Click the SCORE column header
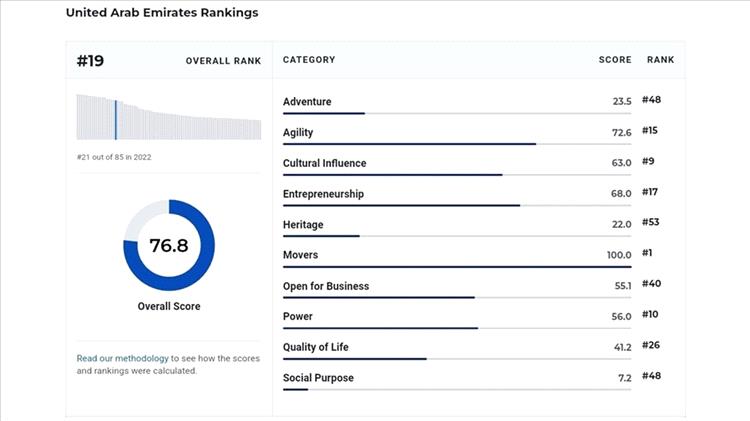The height and width of the screenshot is (421, 750). (614, 60)
